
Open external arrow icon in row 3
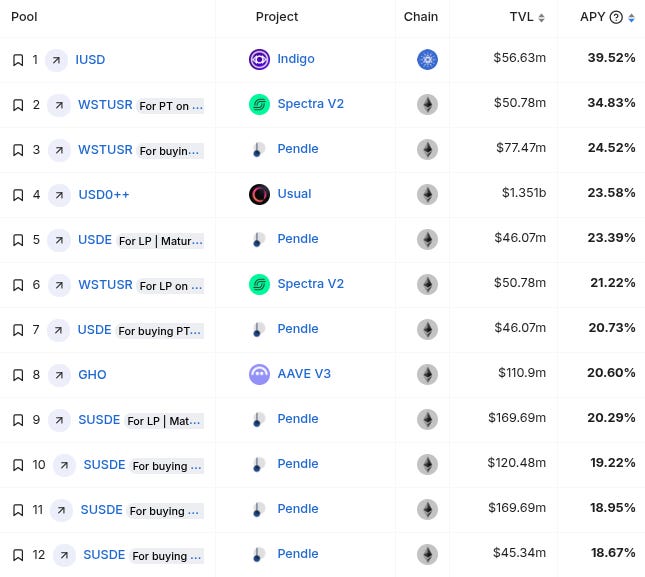coord(59,151)
